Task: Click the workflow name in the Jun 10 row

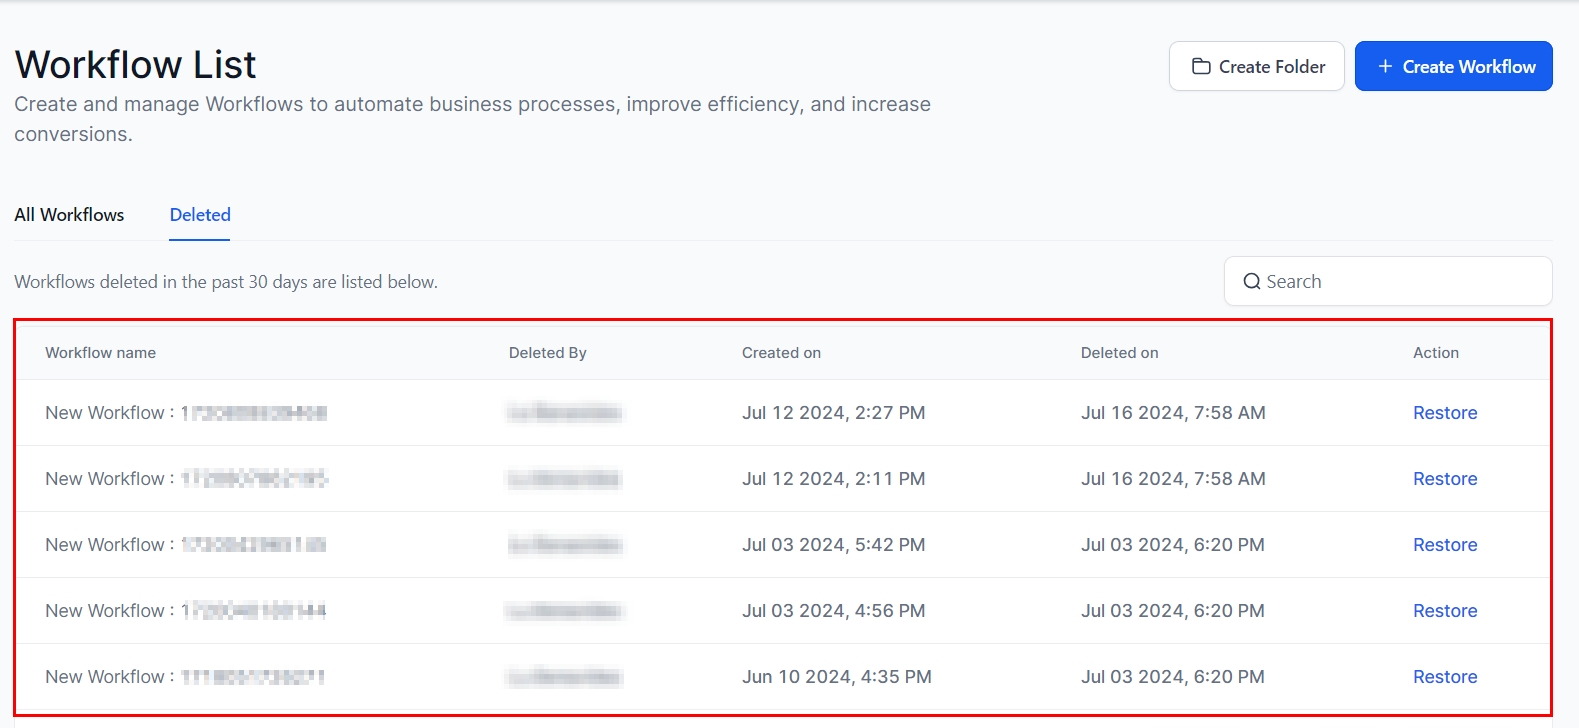Action: 185,677
